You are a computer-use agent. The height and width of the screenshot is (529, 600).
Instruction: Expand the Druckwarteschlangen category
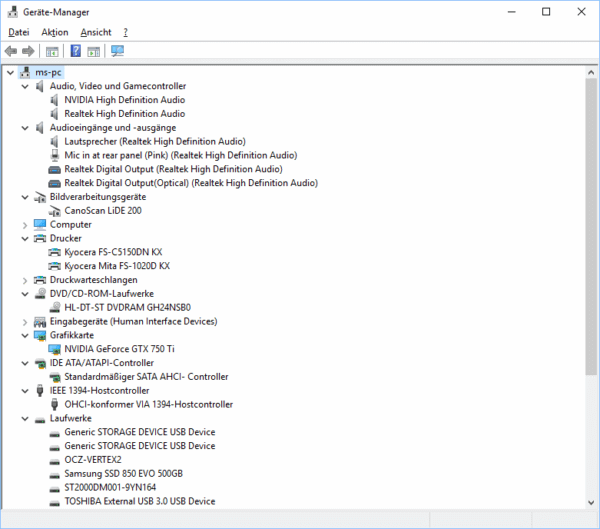[25, 281]
